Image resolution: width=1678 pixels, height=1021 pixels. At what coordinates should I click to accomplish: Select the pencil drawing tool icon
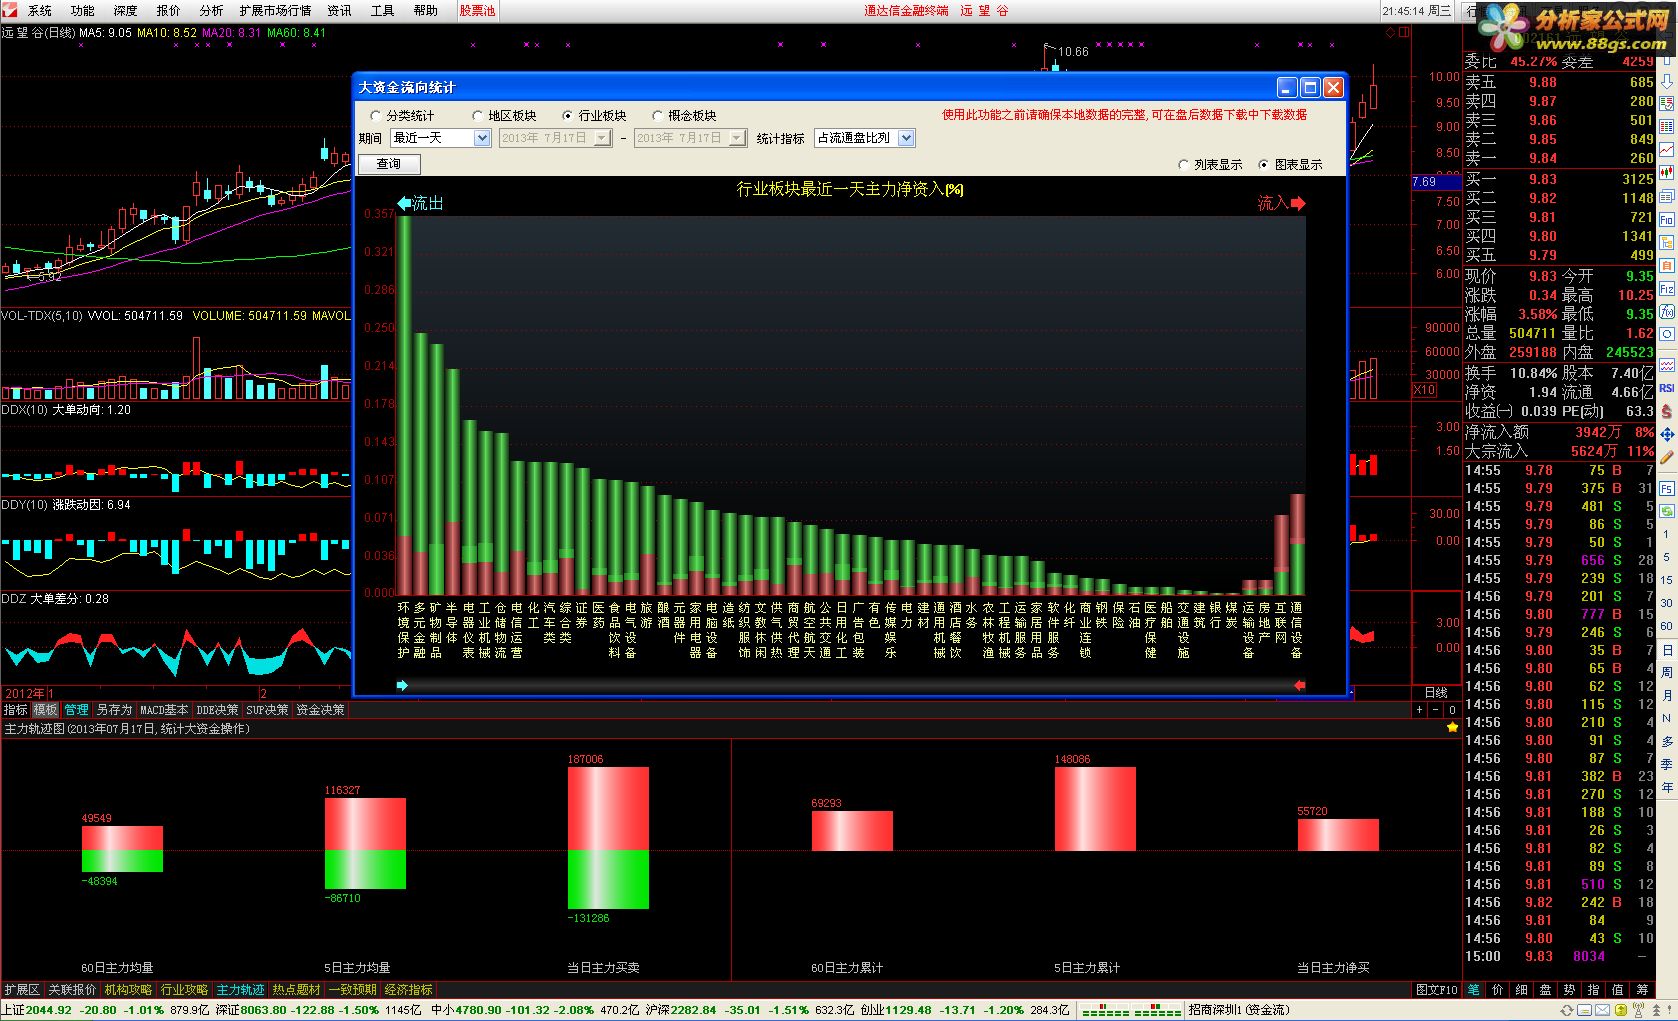click(x=1667, y=458)
